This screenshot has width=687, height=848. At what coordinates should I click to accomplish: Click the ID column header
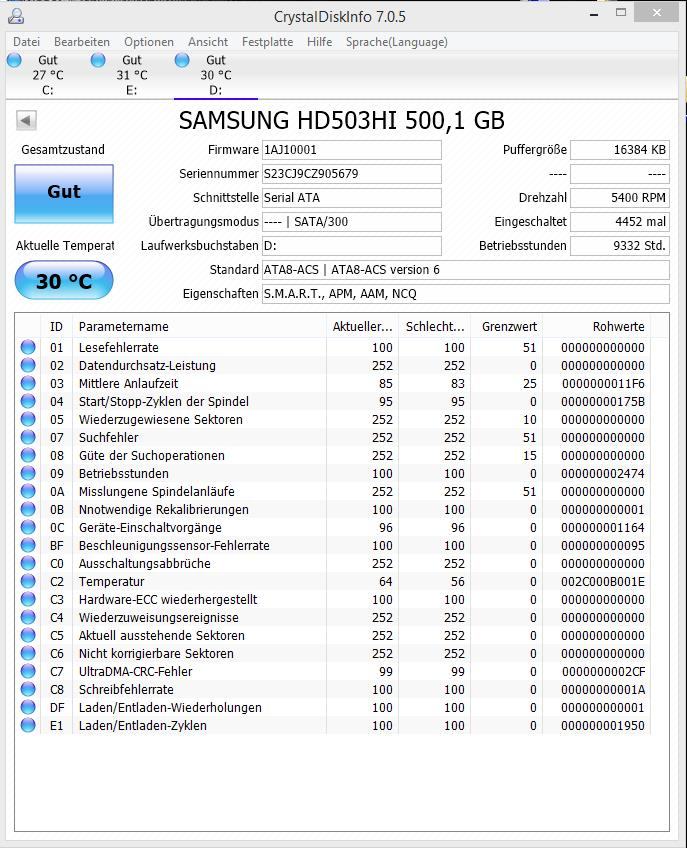coord(56,327)
